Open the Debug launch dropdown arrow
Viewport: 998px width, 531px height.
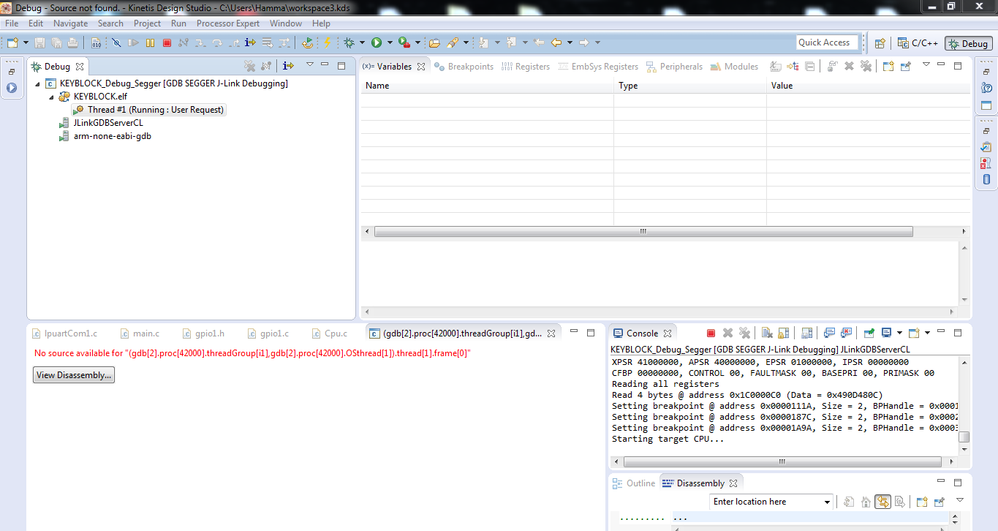click(x=362, y=43)
